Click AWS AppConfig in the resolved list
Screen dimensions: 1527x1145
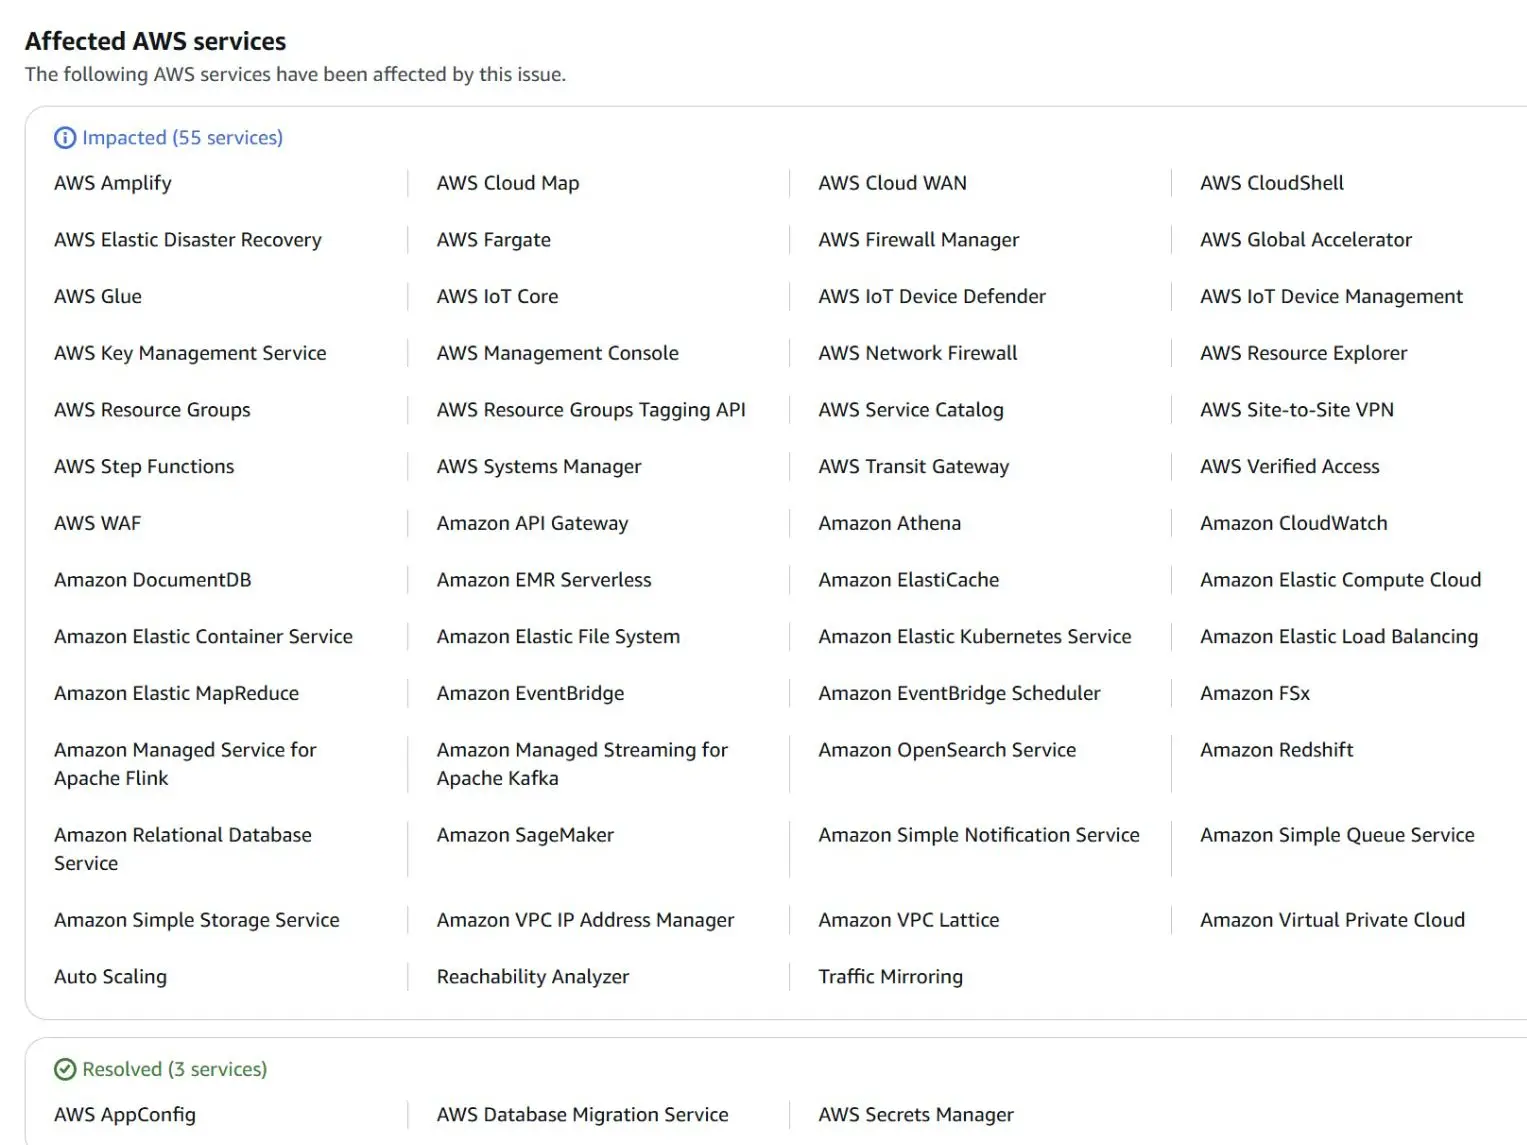(x=125, y=1115)
